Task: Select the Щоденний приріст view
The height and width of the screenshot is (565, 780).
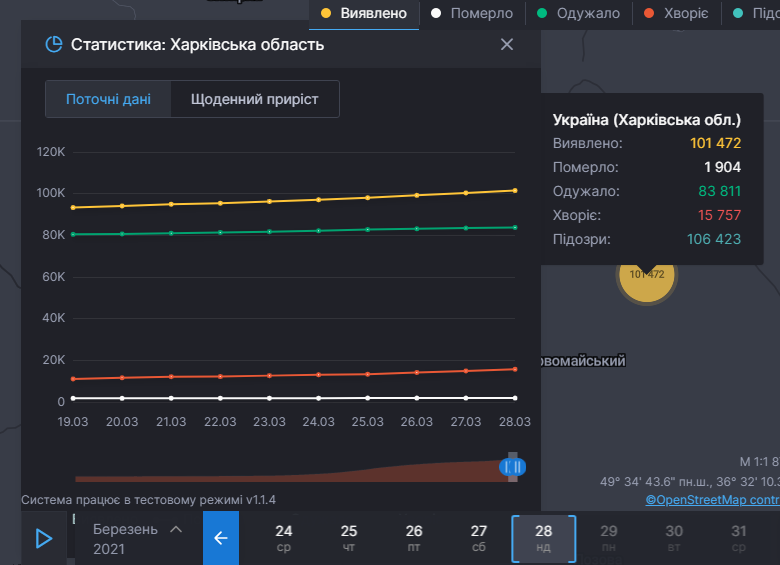Action: click(x=255, y=99)
